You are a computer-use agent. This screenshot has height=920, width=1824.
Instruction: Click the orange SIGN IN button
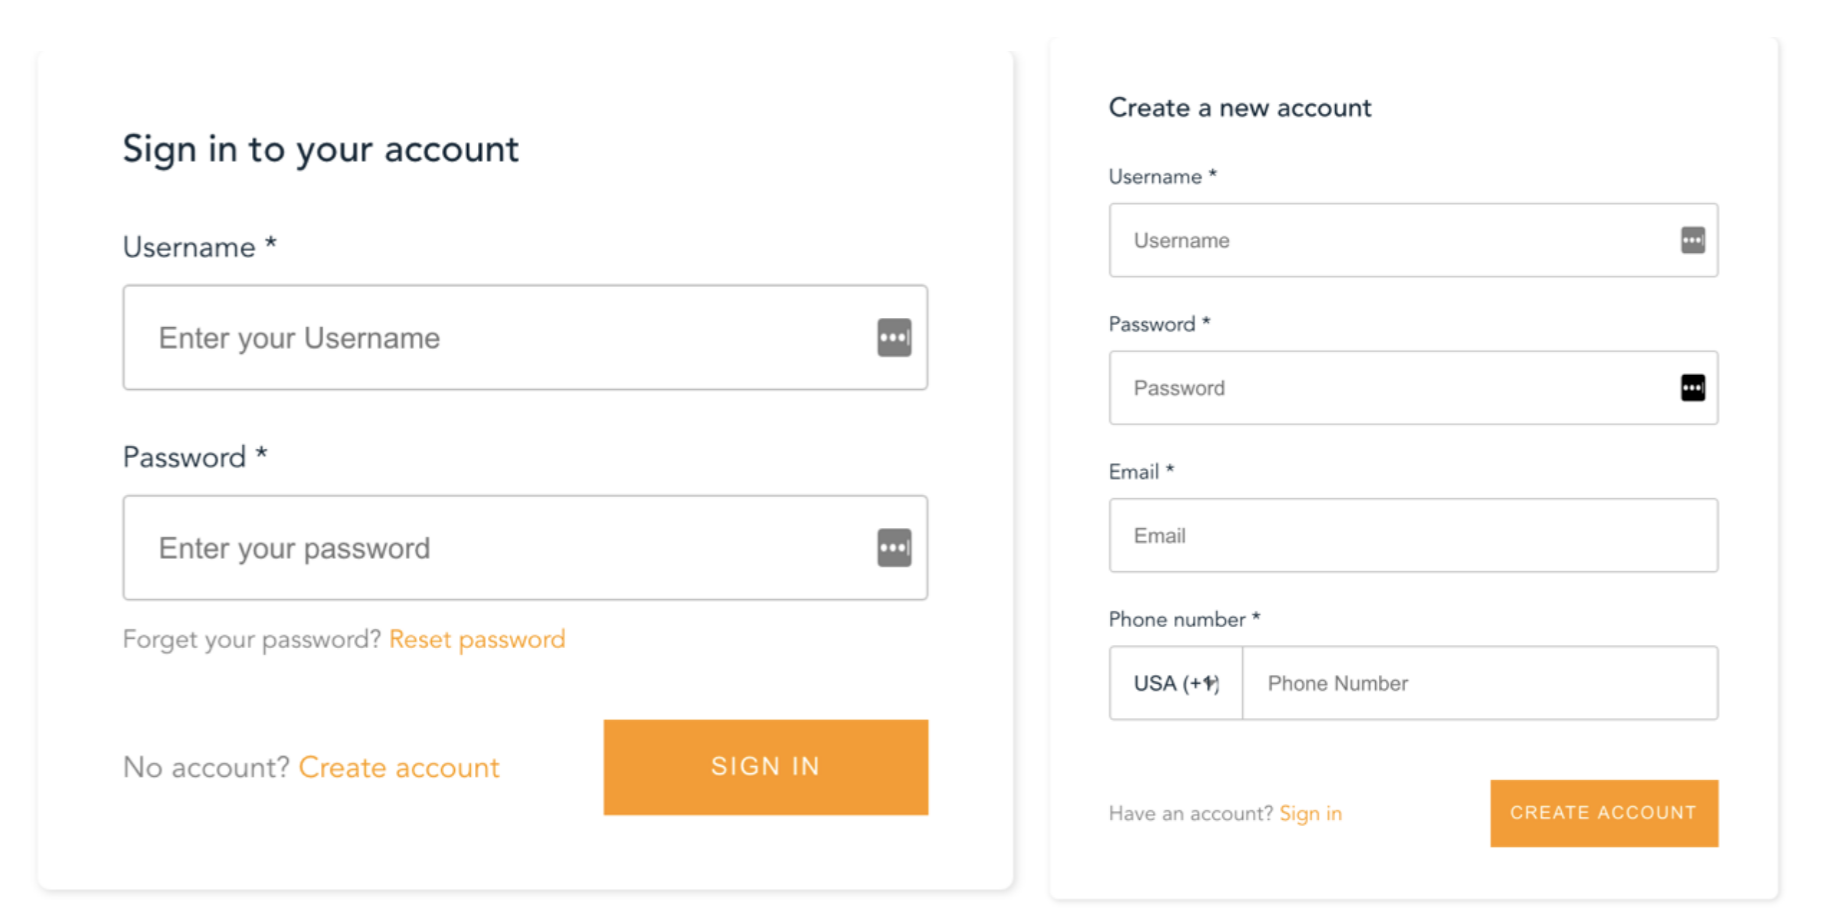[765, 767]
